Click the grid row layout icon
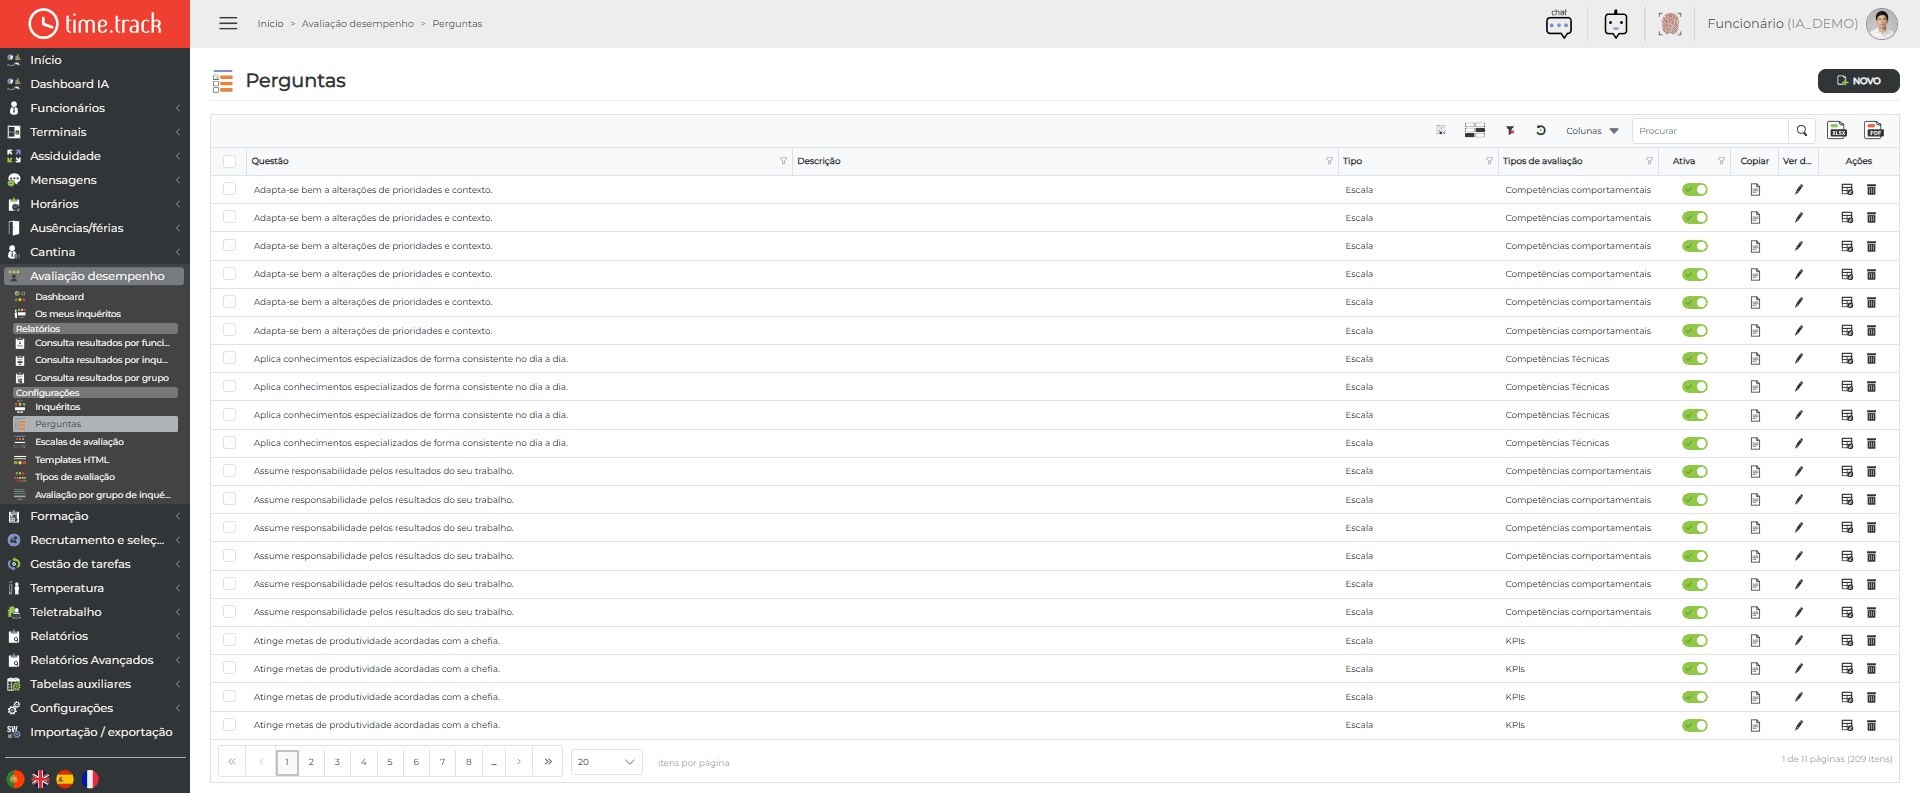The height and width of the screenshot is (793, 1920). (1475, 131)
